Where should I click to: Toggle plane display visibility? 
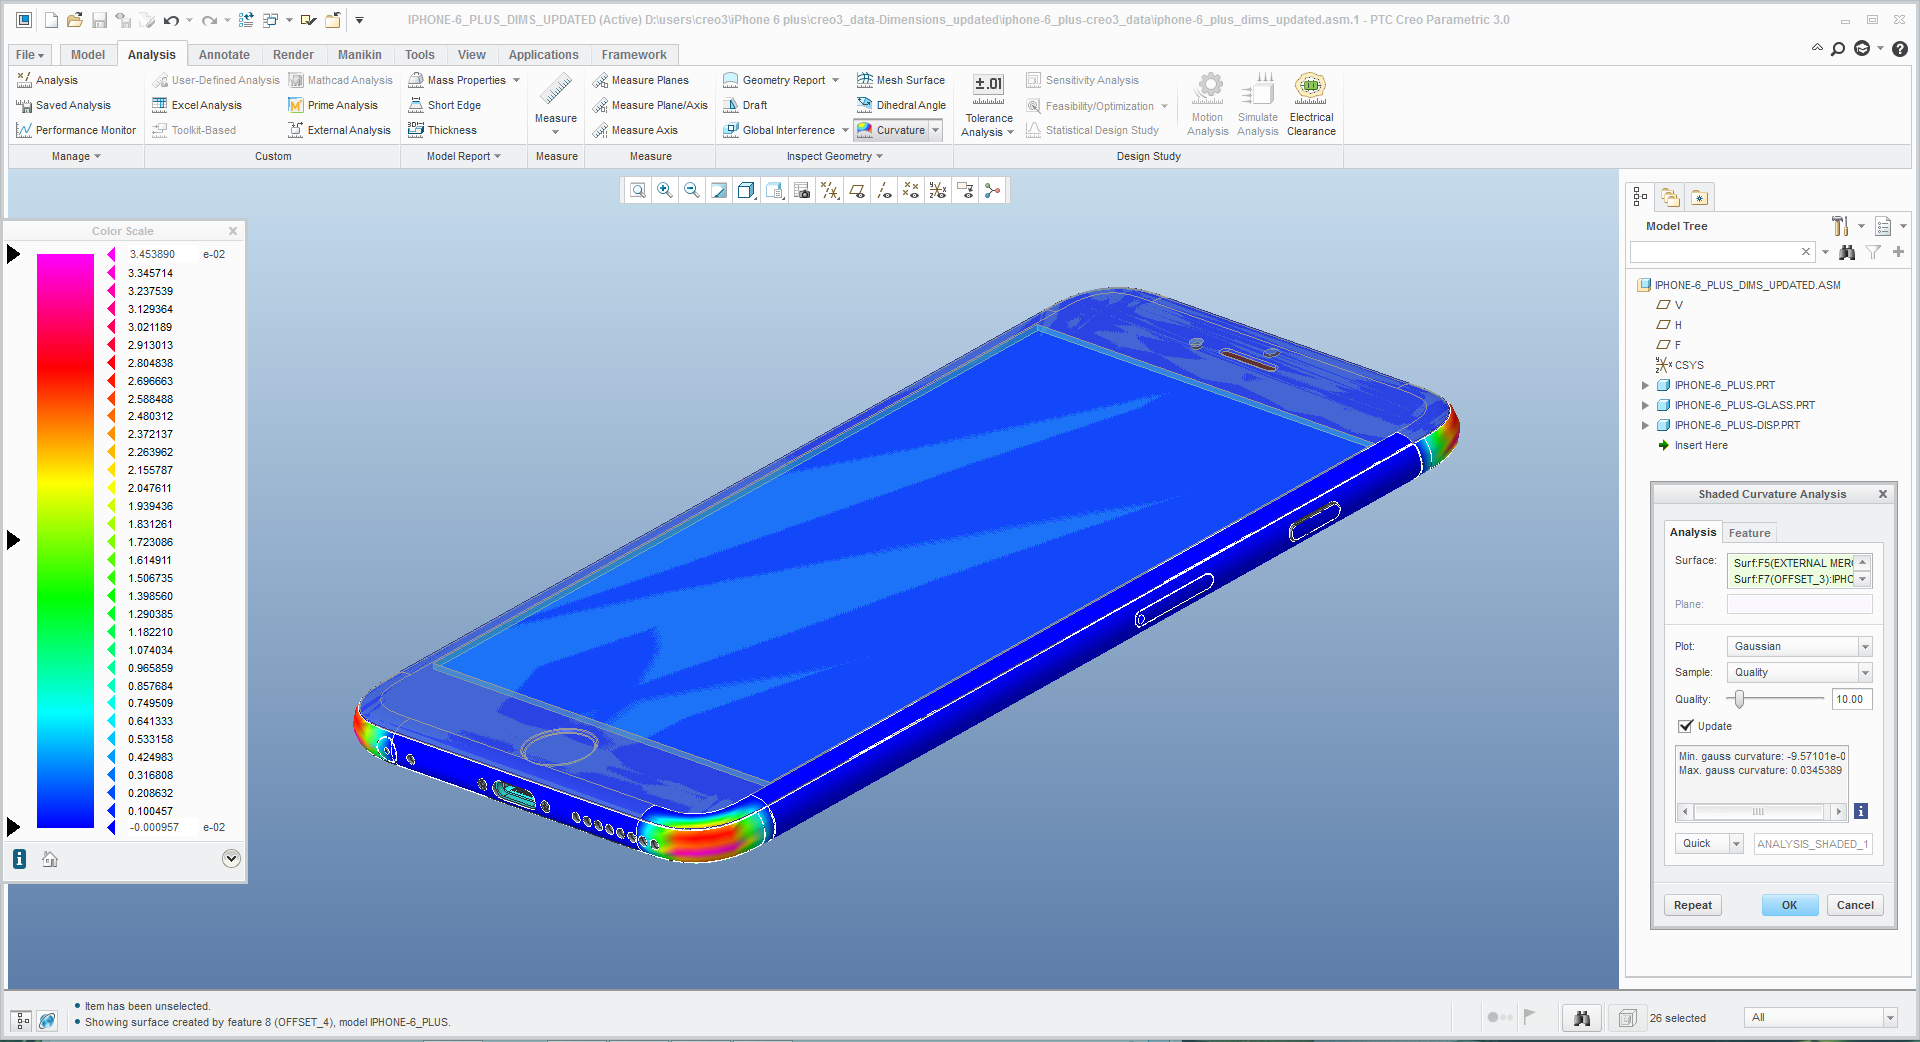857,190
